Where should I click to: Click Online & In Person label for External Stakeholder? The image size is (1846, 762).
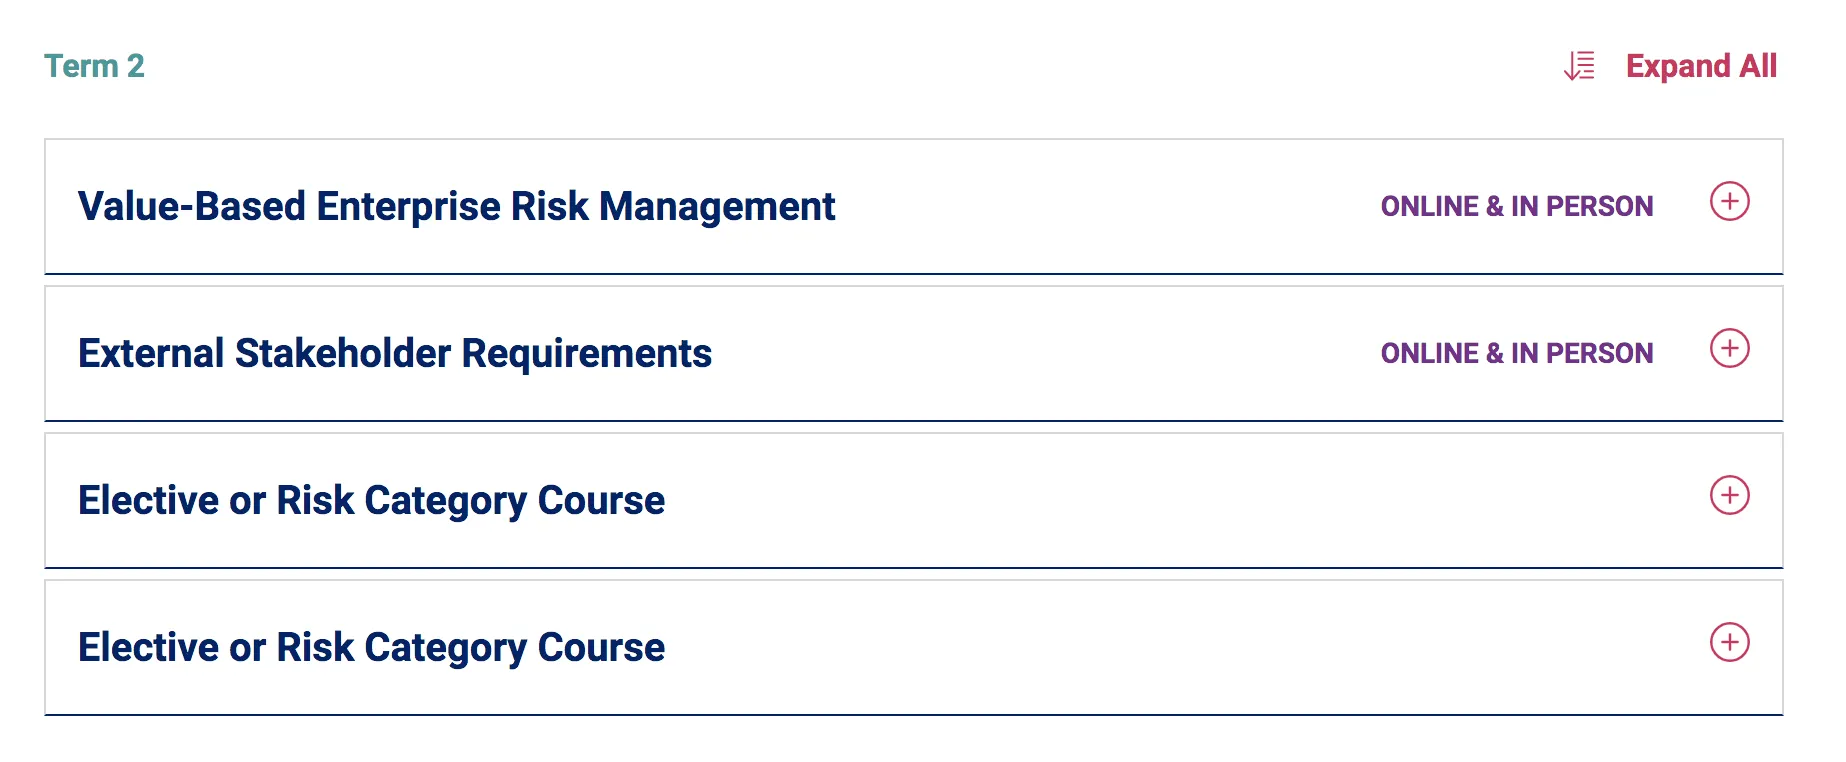(x=1516, y=353)
